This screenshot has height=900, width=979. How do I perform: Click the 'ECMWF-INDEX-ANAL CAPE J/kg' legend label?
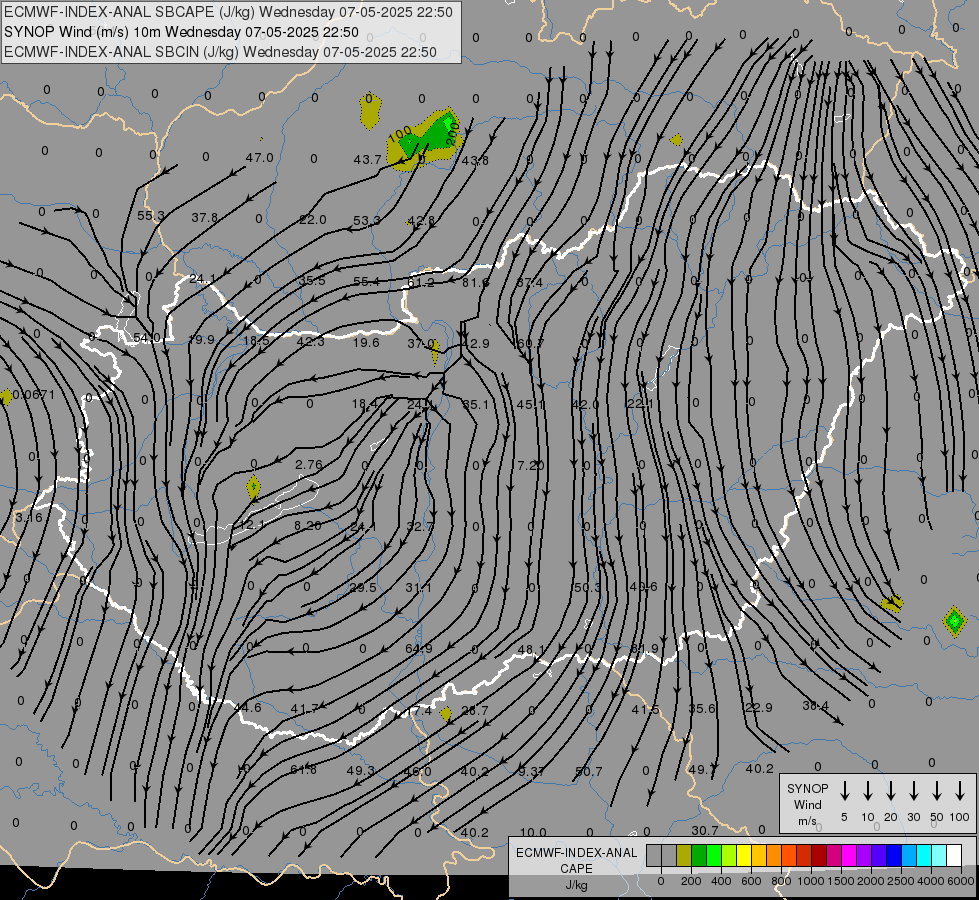pyautogui.click(x=576, y=868)
